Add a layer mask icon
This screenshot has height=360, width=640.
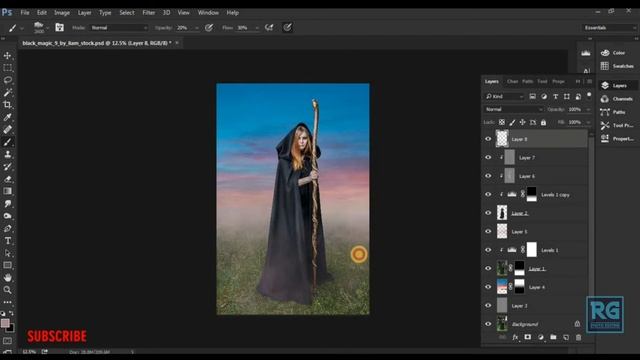coord(528,337)
